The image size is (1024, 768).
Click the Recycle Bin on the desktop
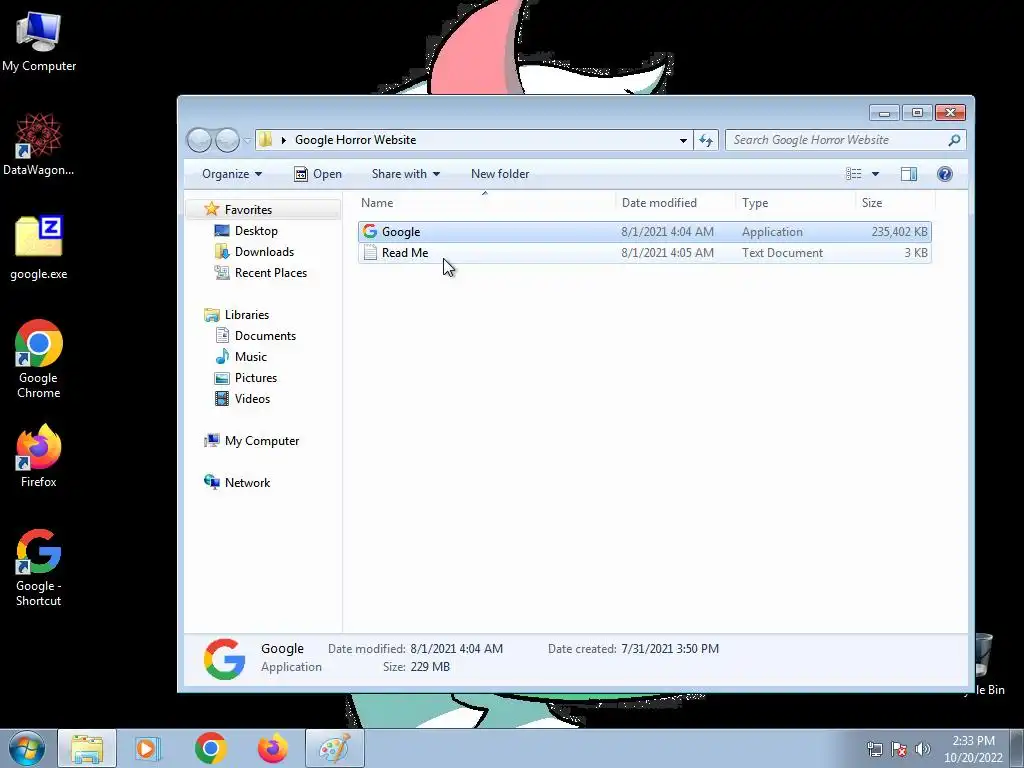pyautogui.click(x=984, y=665)
